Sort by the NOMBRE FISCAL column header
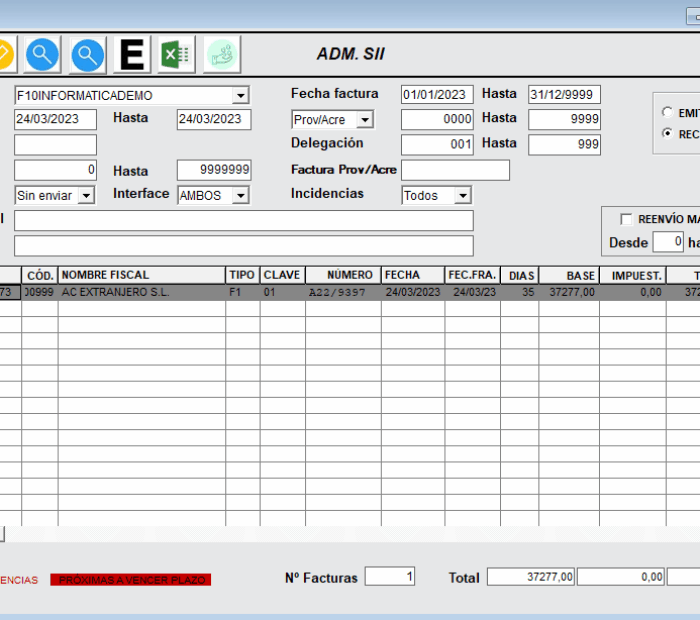 (141, 275)
